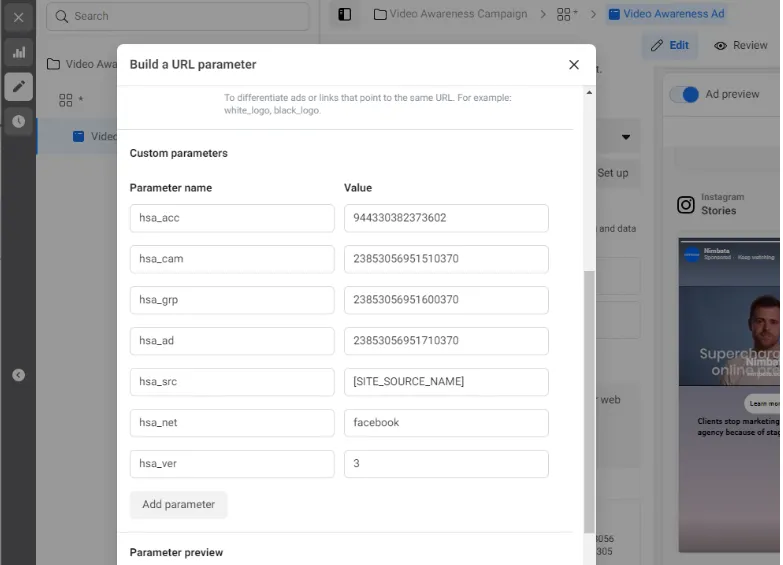Close the Ads Manager editor with X icon

[x=18, y=17]
